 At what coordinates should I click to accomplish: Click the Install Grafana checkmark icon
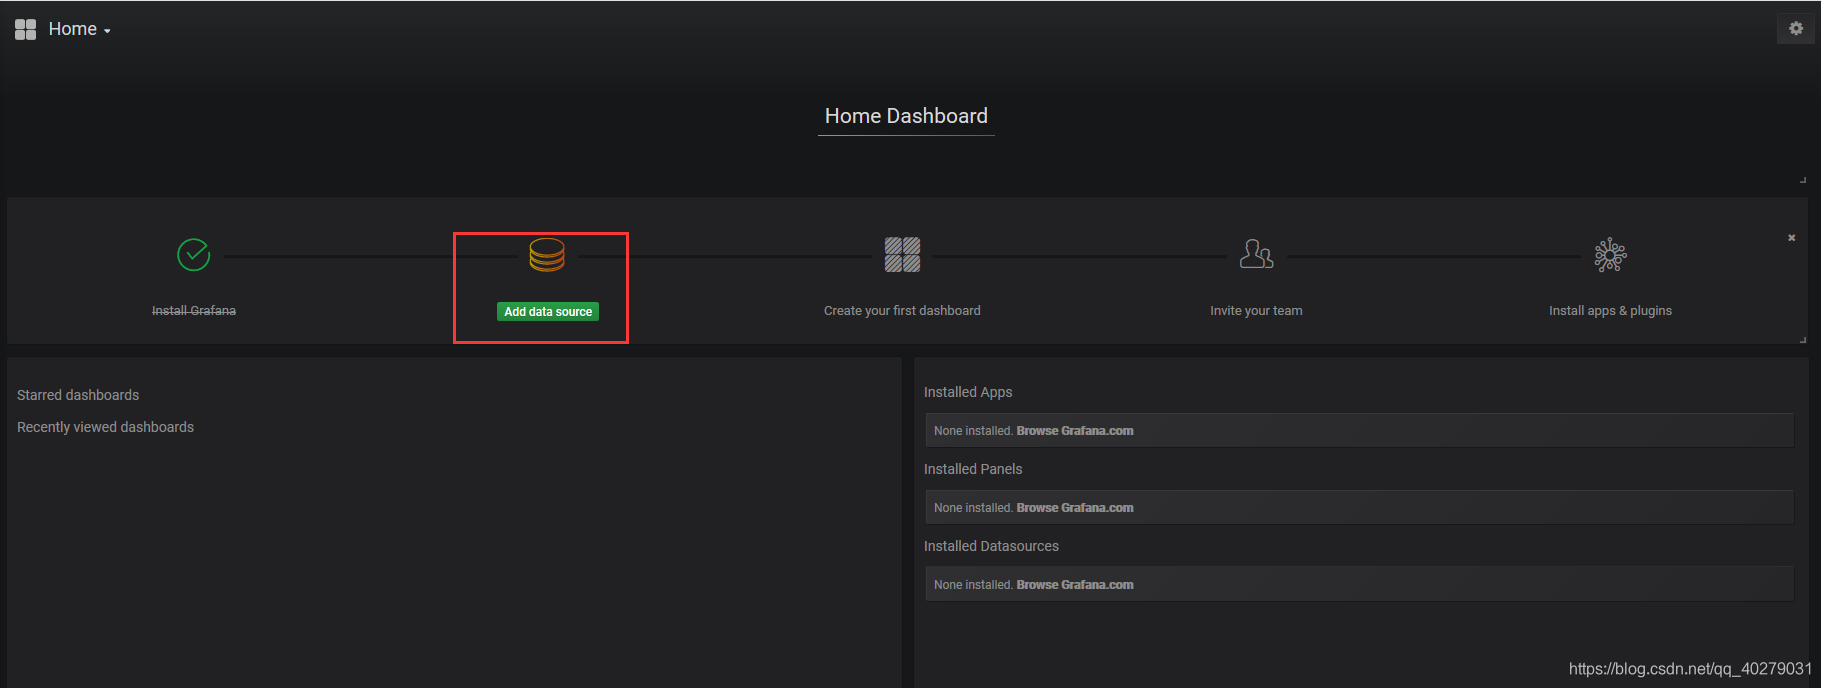[x=193, y=255]
